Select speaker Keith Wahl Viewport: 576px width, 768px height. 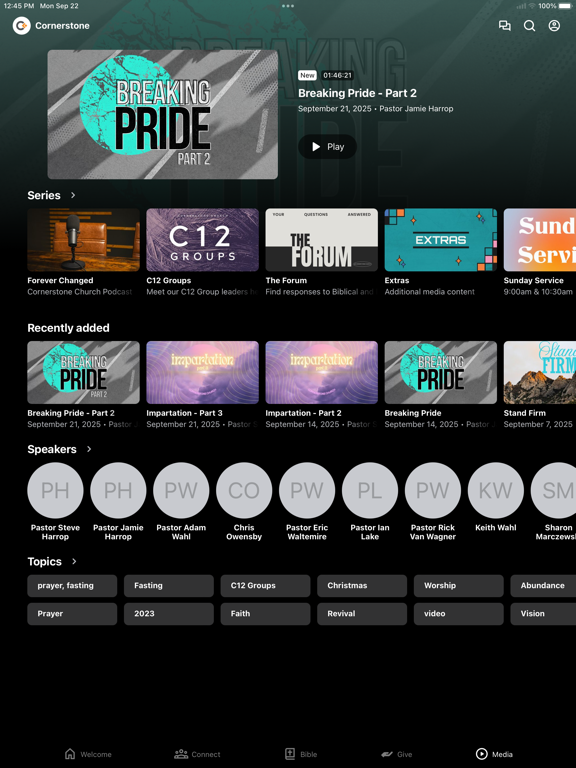496,490
